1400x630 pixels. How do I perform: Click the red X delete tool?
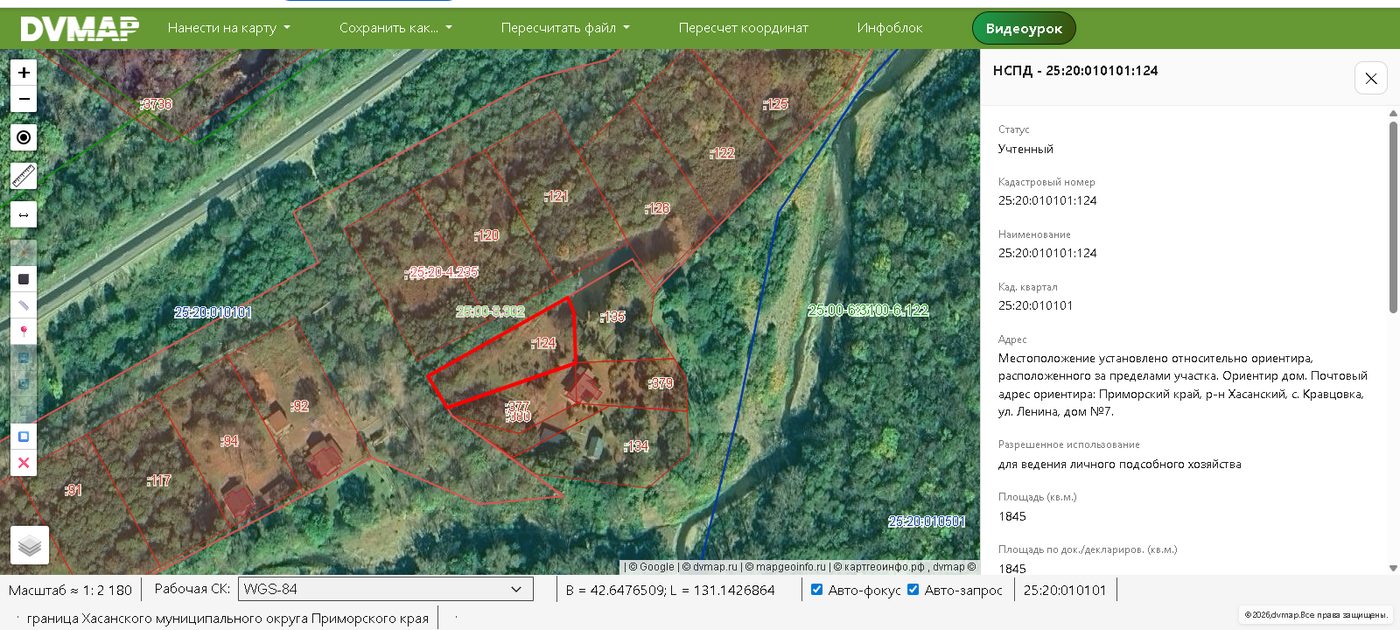click(24, 463)
